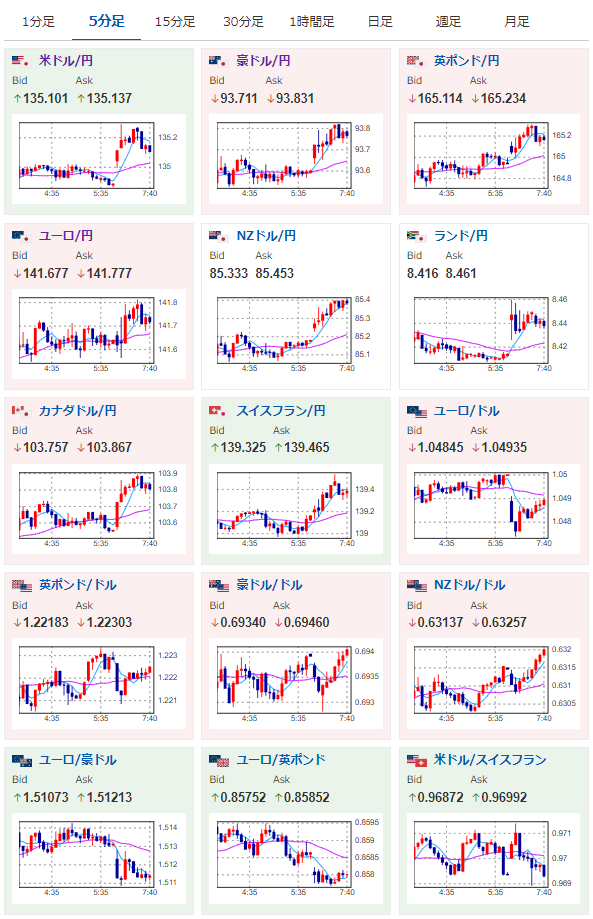The image size is (593, 919).
Task: Open the NZドル/円 pair link
Action: (266, 236)
